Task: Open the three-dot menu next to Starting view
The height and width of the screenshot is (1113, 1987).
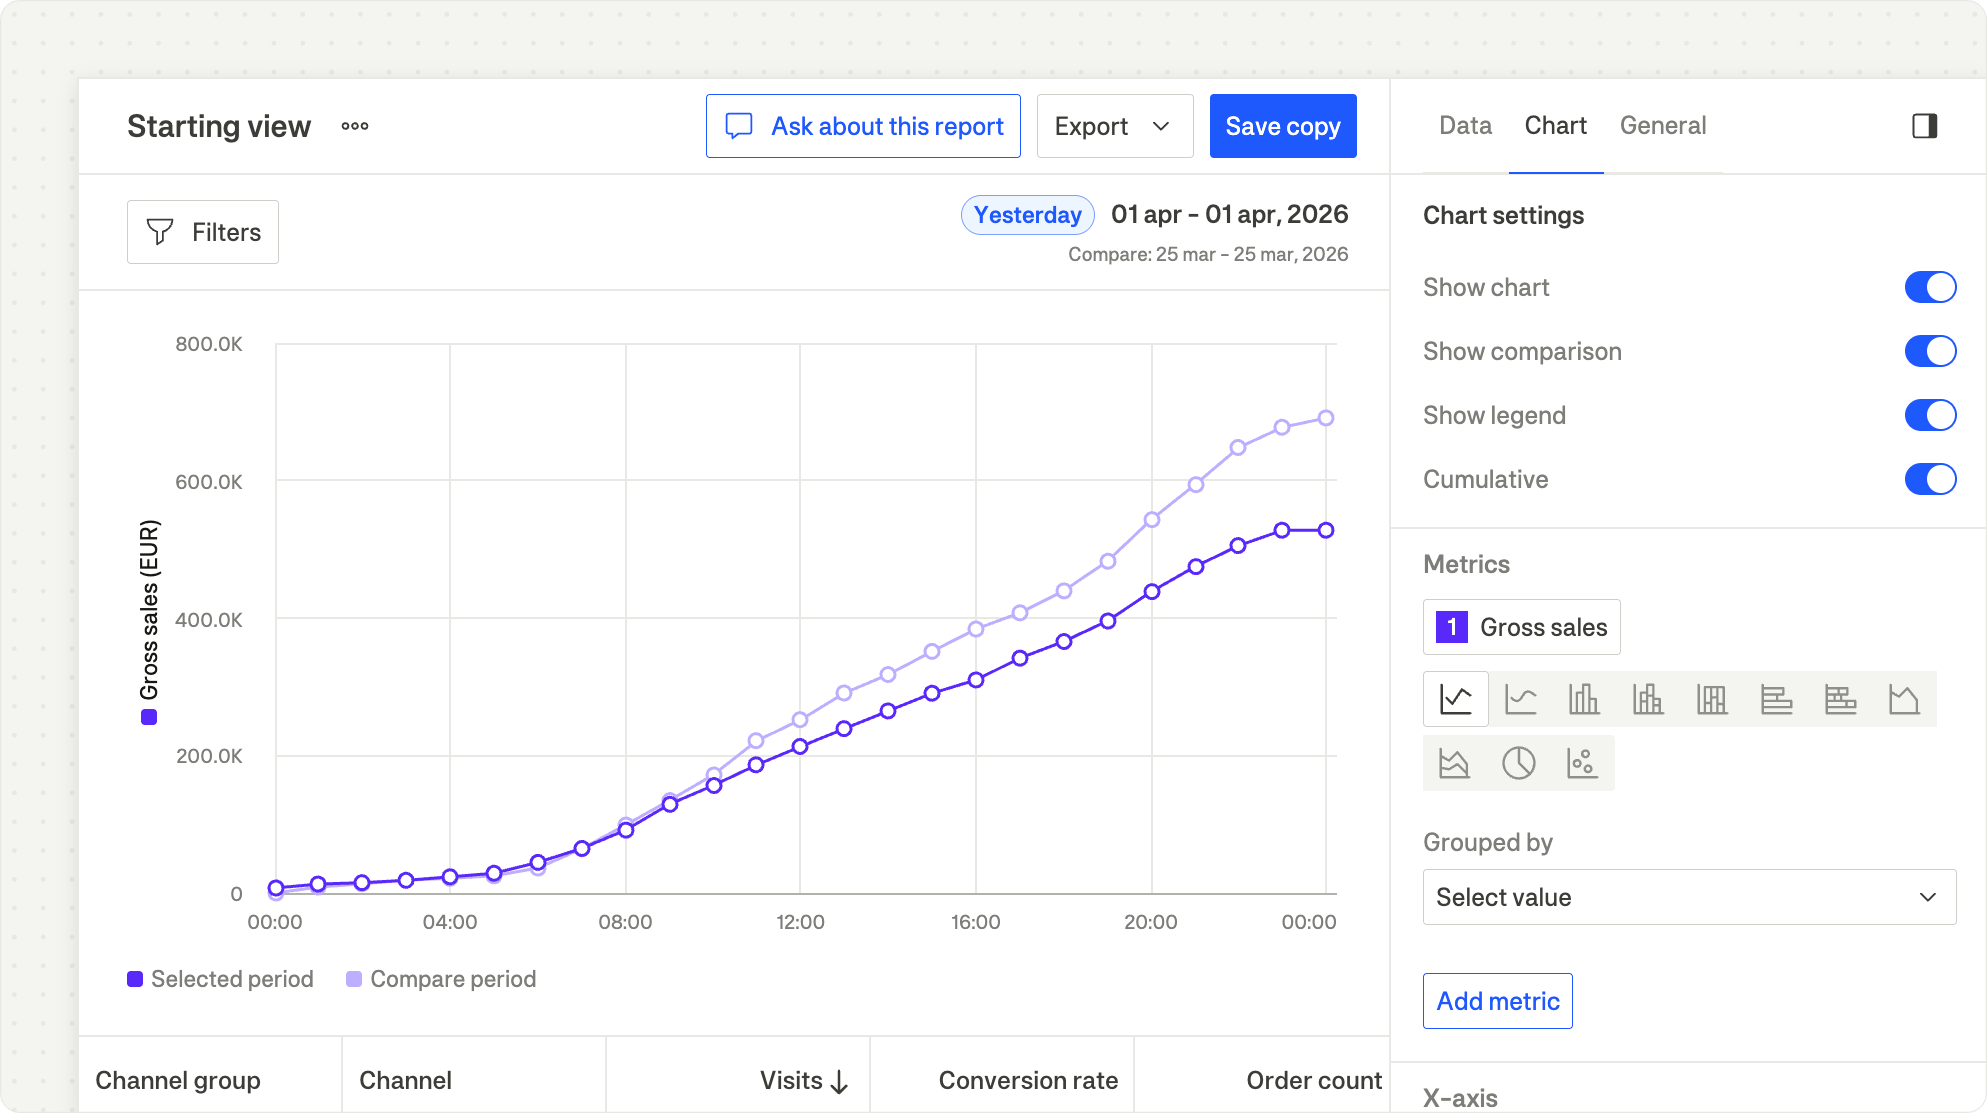Action: coord(355,126)
